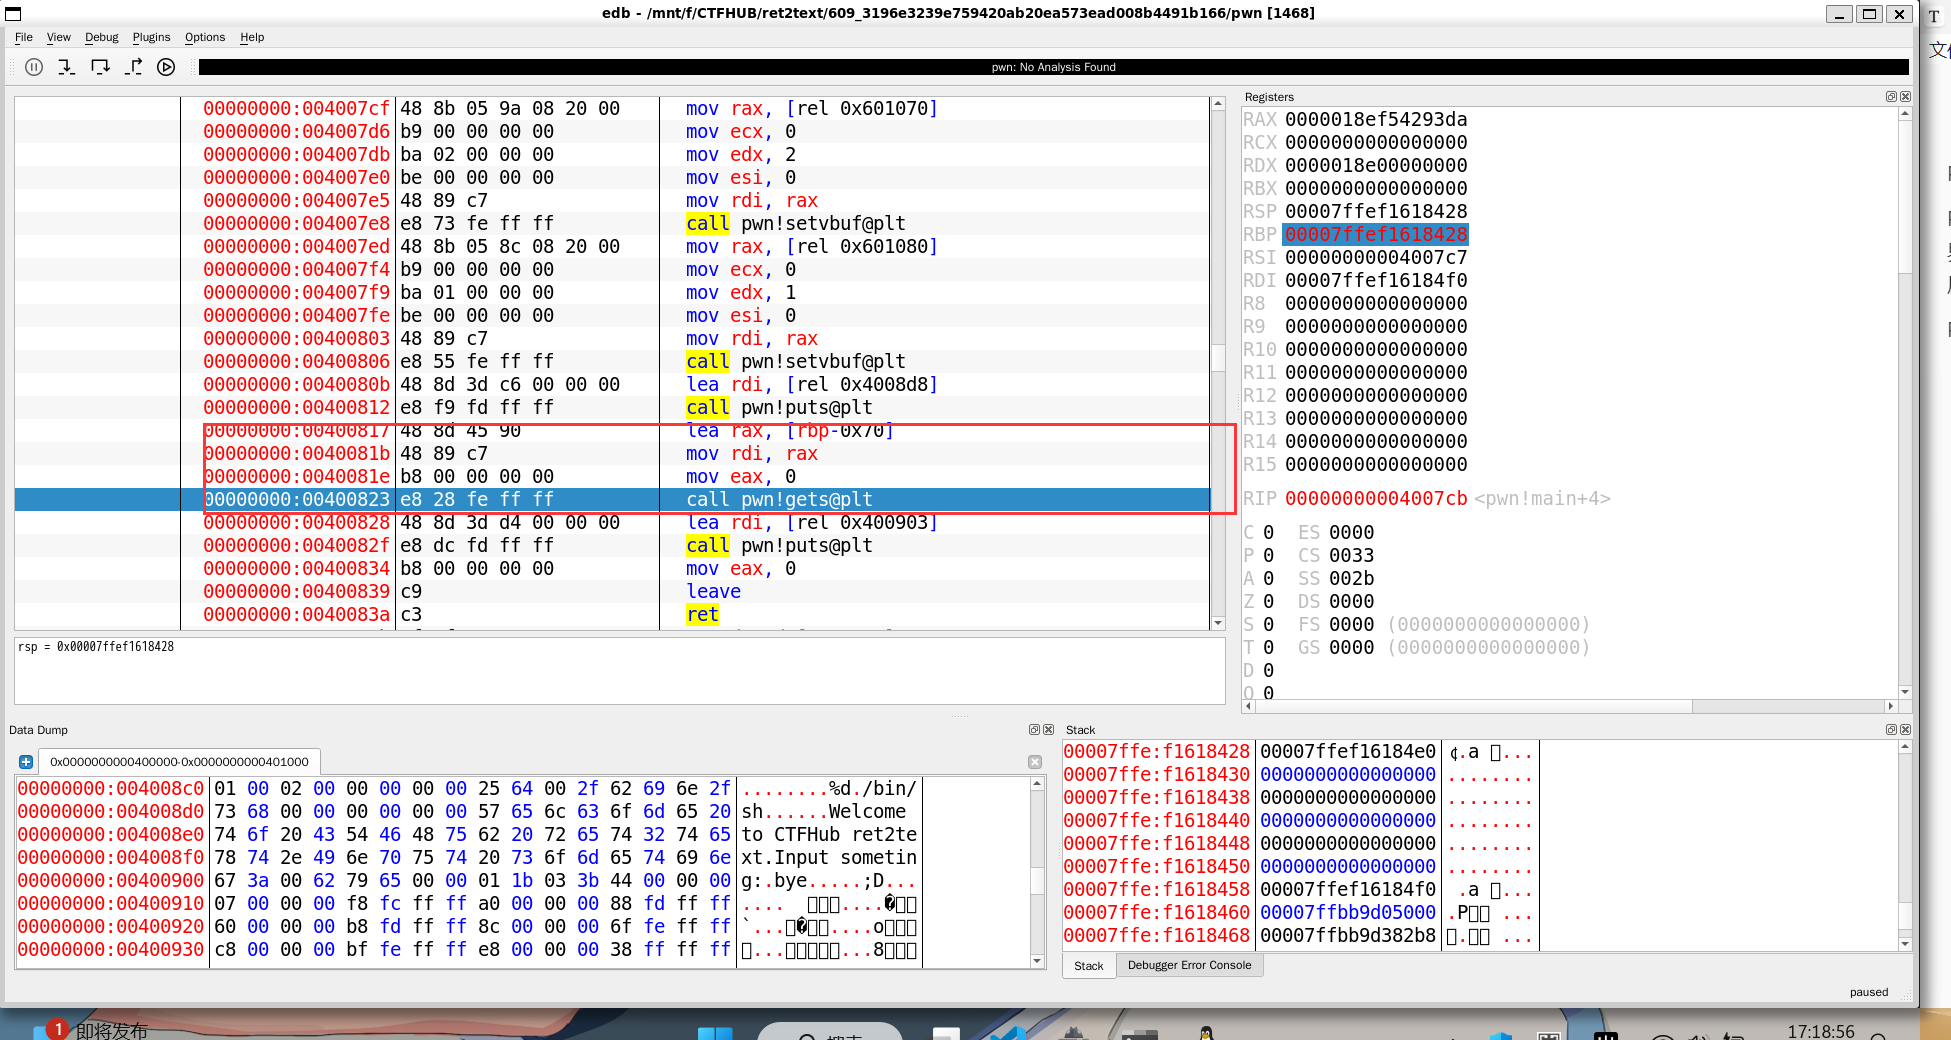Image resolution: width=1951 pixels, height=1040 pixels.
Task: Click the RDX register value
Action: [1376, 166]
